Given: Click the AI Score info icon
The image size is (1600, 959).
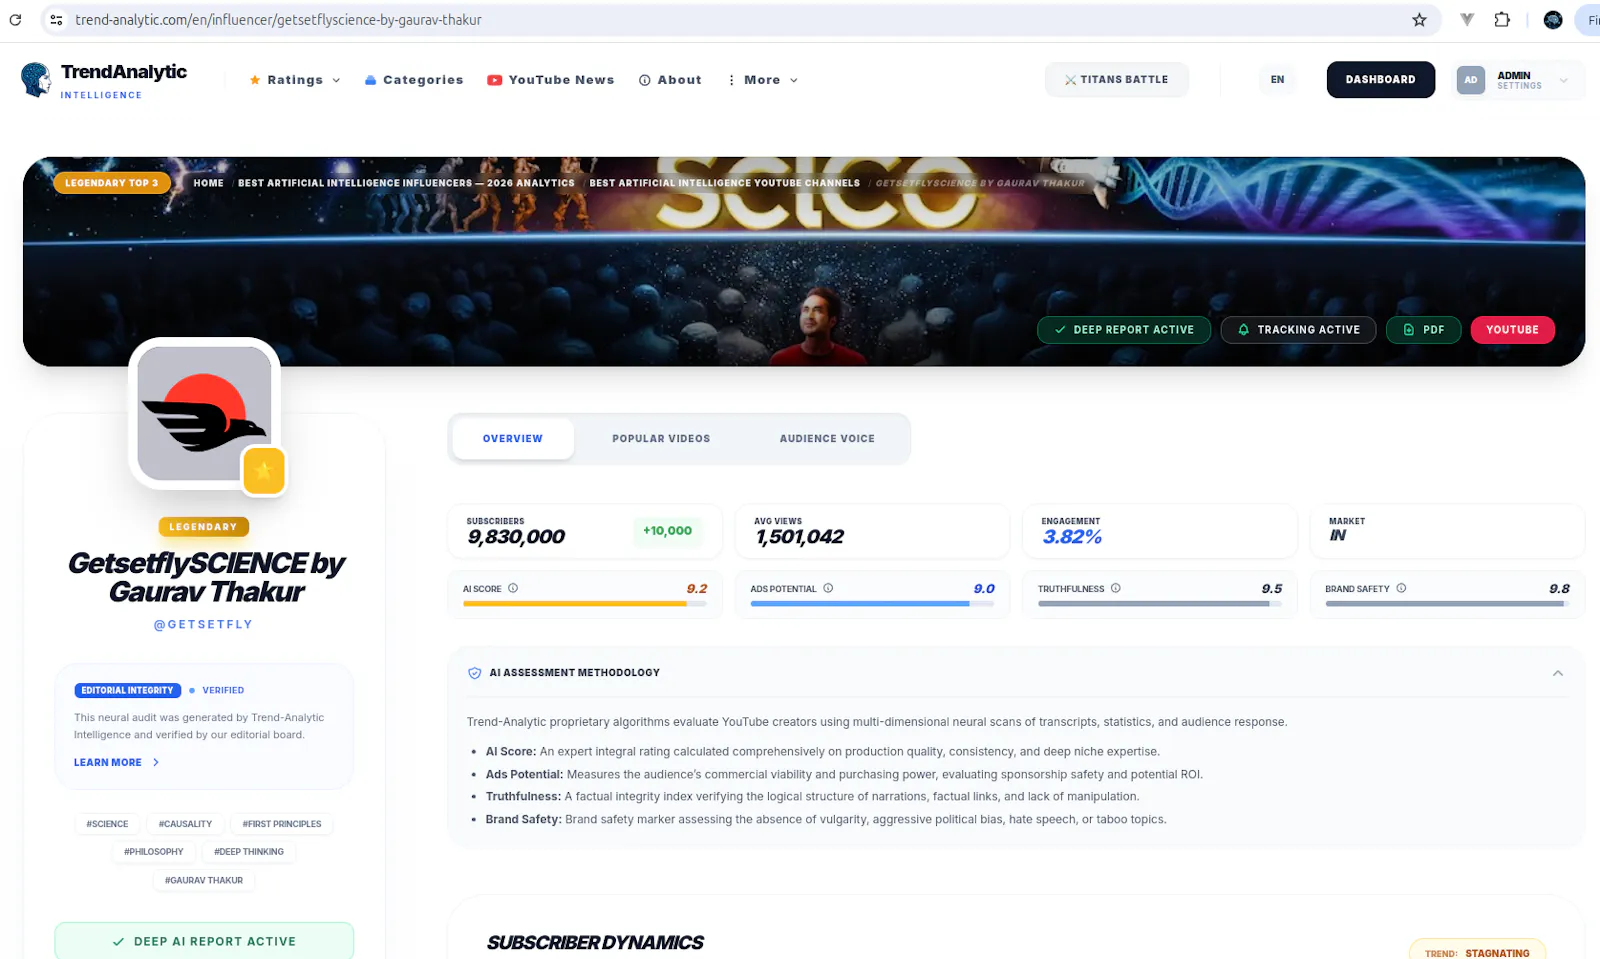Looking at the screenshot, I should tap(513, 588).
